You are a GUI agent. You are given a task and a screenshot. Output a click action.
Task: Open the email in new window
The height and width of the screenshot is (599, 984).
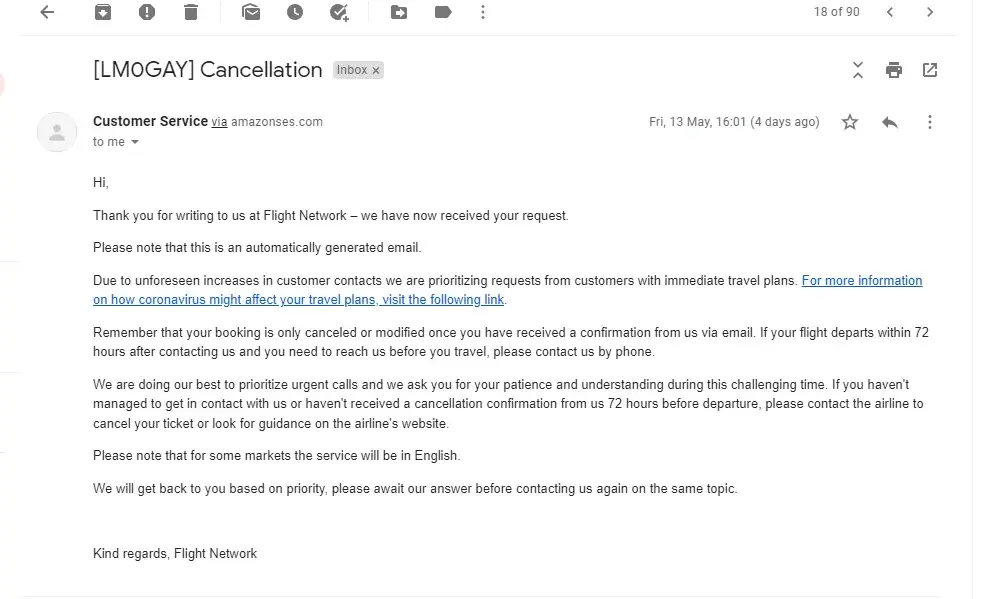pyautogui.click(x=930, y=70)
